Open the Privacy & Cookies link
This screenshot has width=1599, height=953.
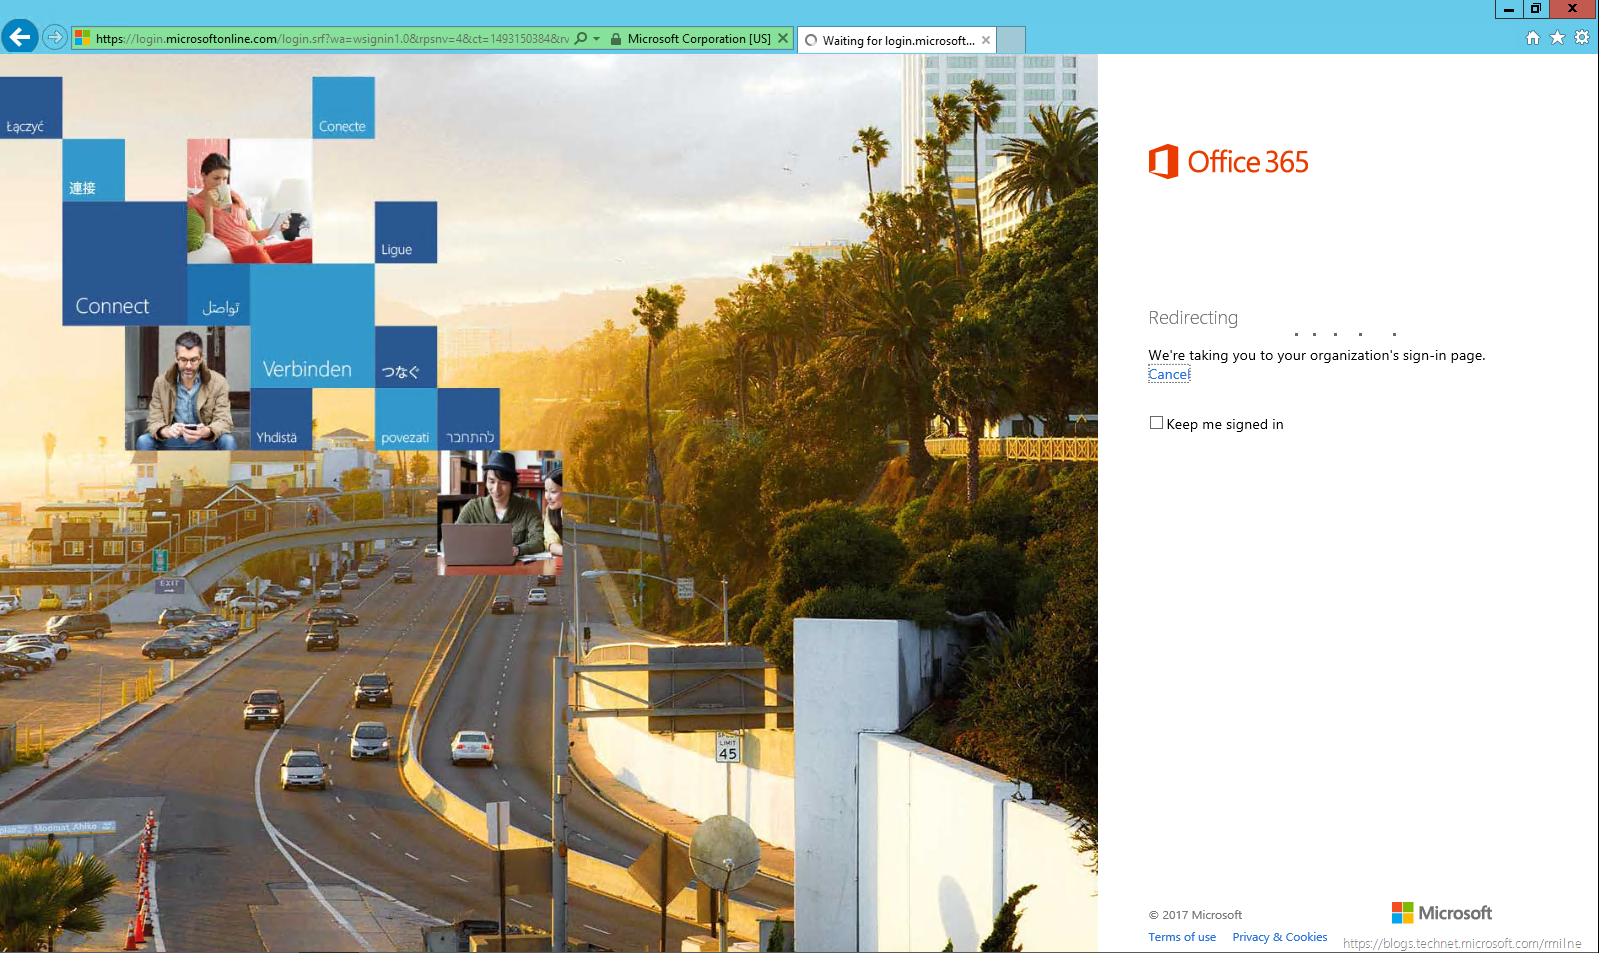pos(1279,937)
